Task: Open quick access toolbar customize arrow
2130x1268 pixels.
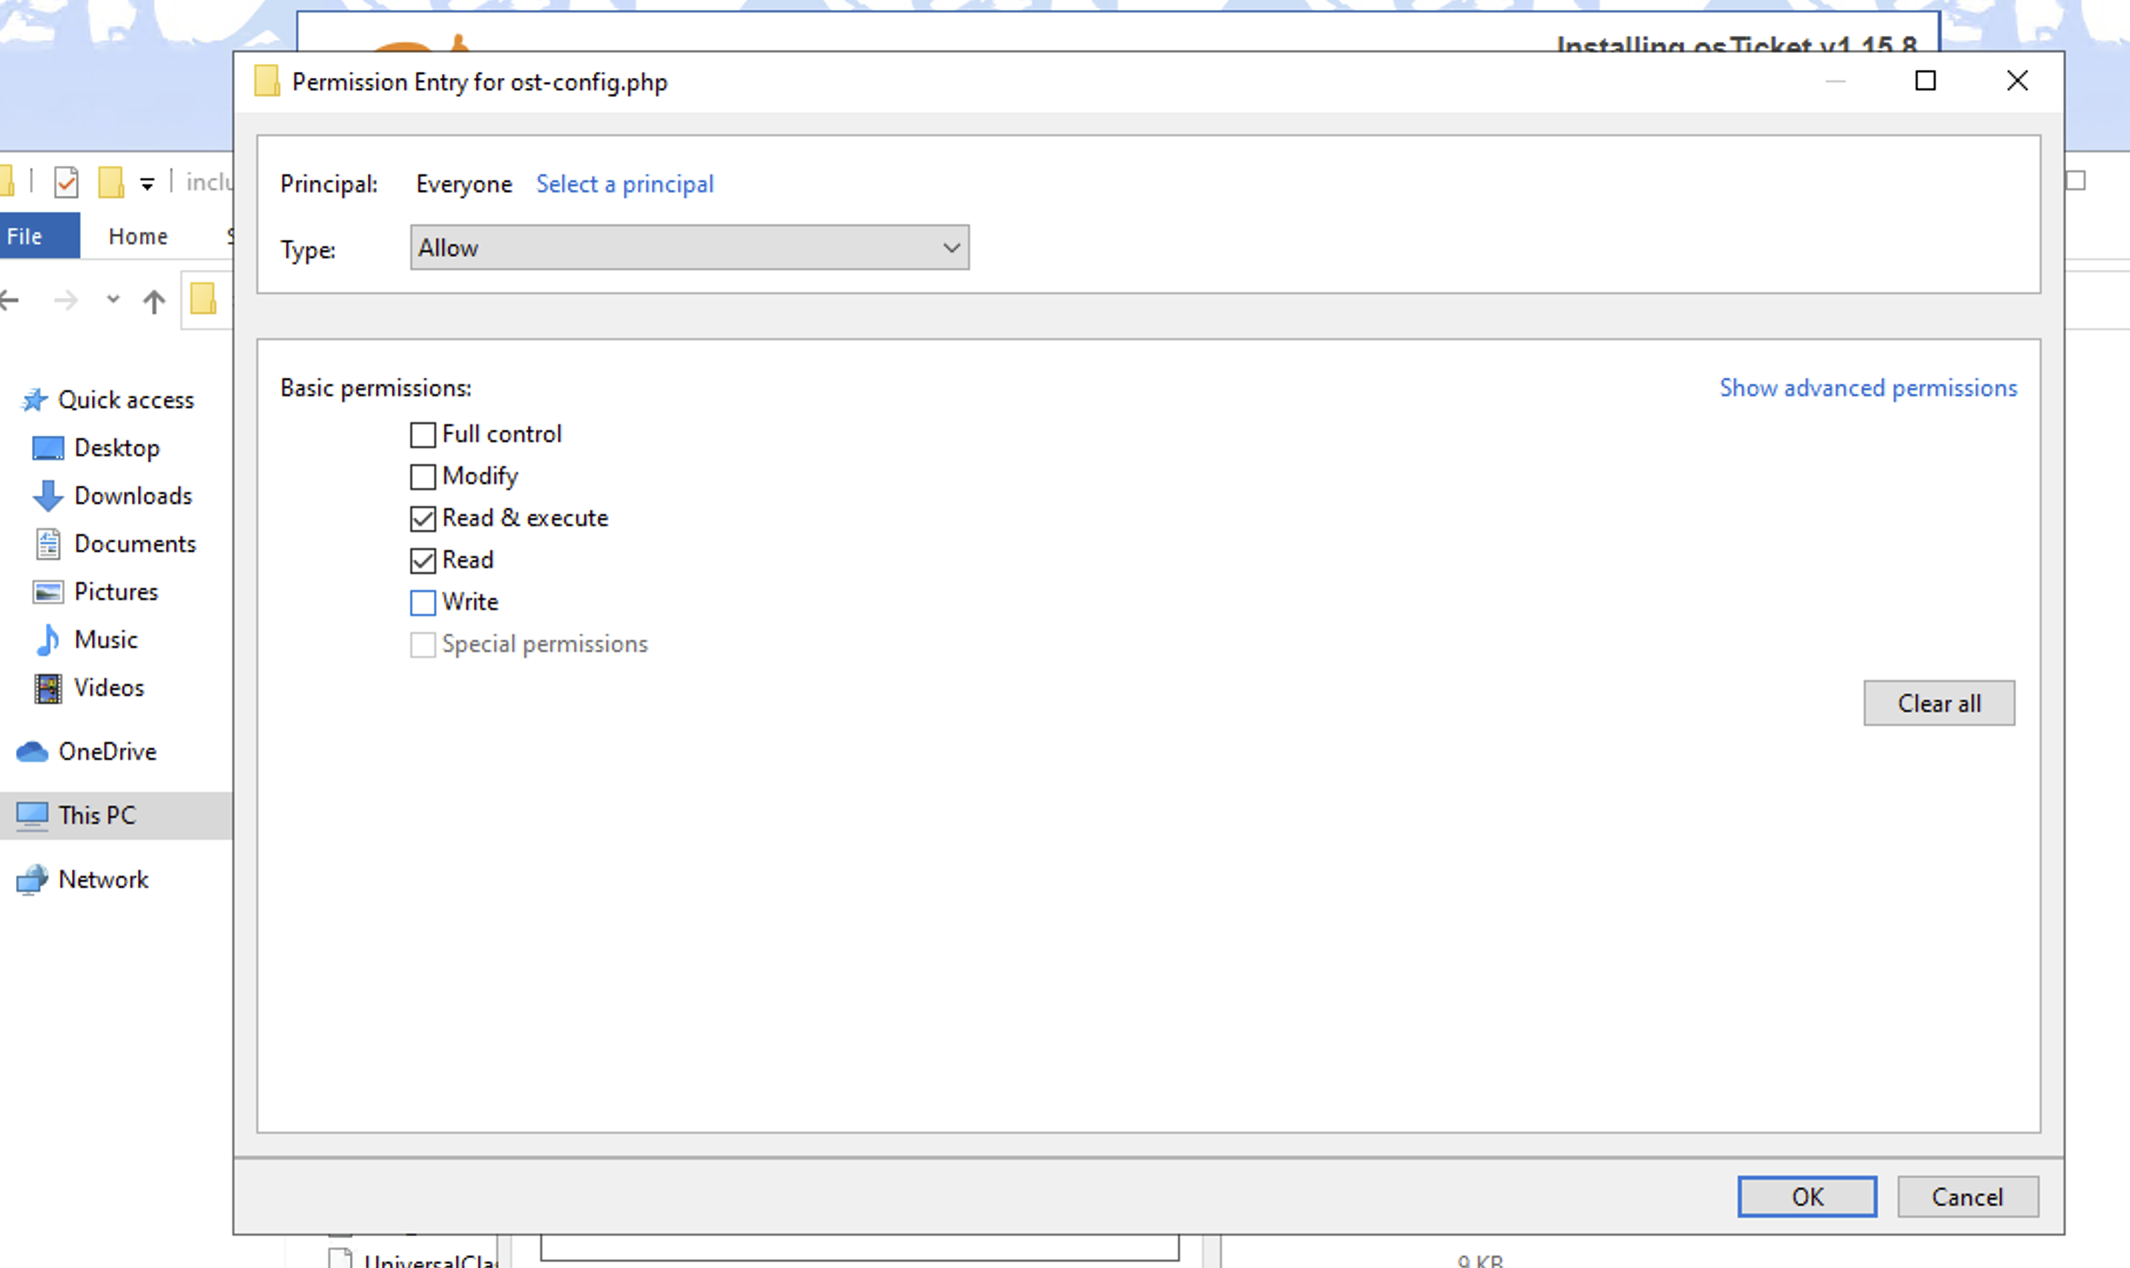Action: [147, 183]
